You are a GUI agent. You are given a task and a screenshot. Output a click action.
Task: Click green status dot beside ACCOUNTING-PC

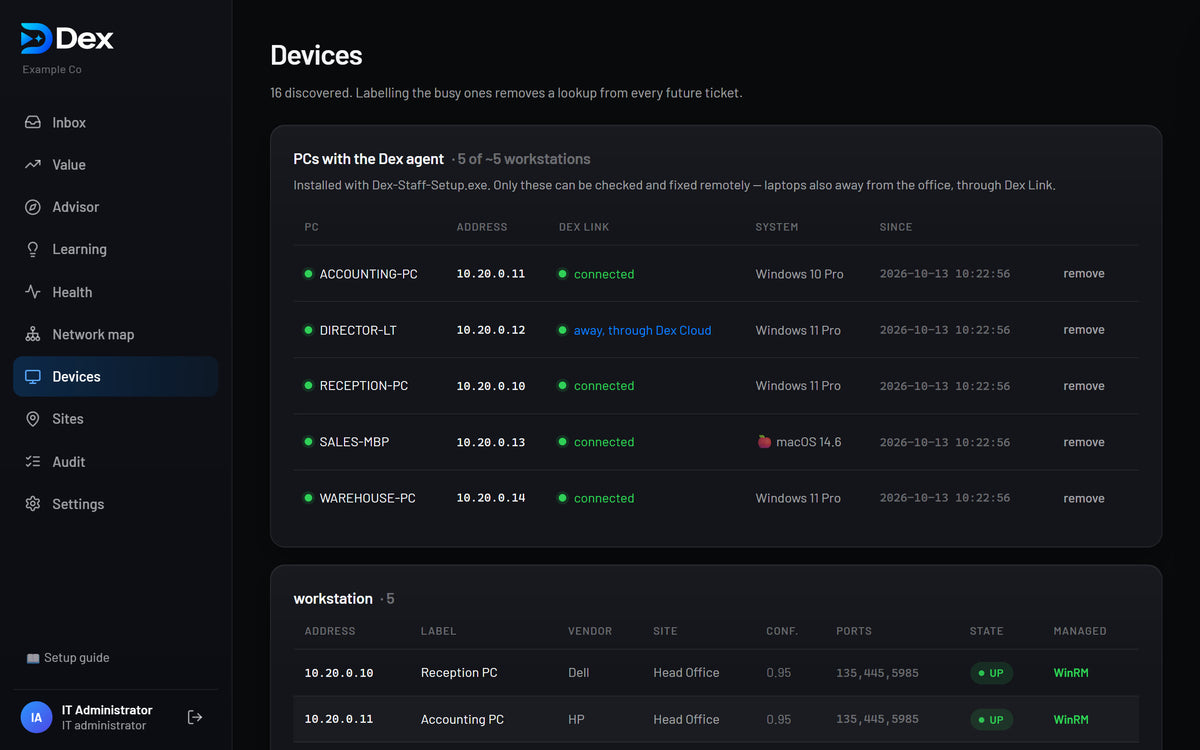click(x=308, y=273)
